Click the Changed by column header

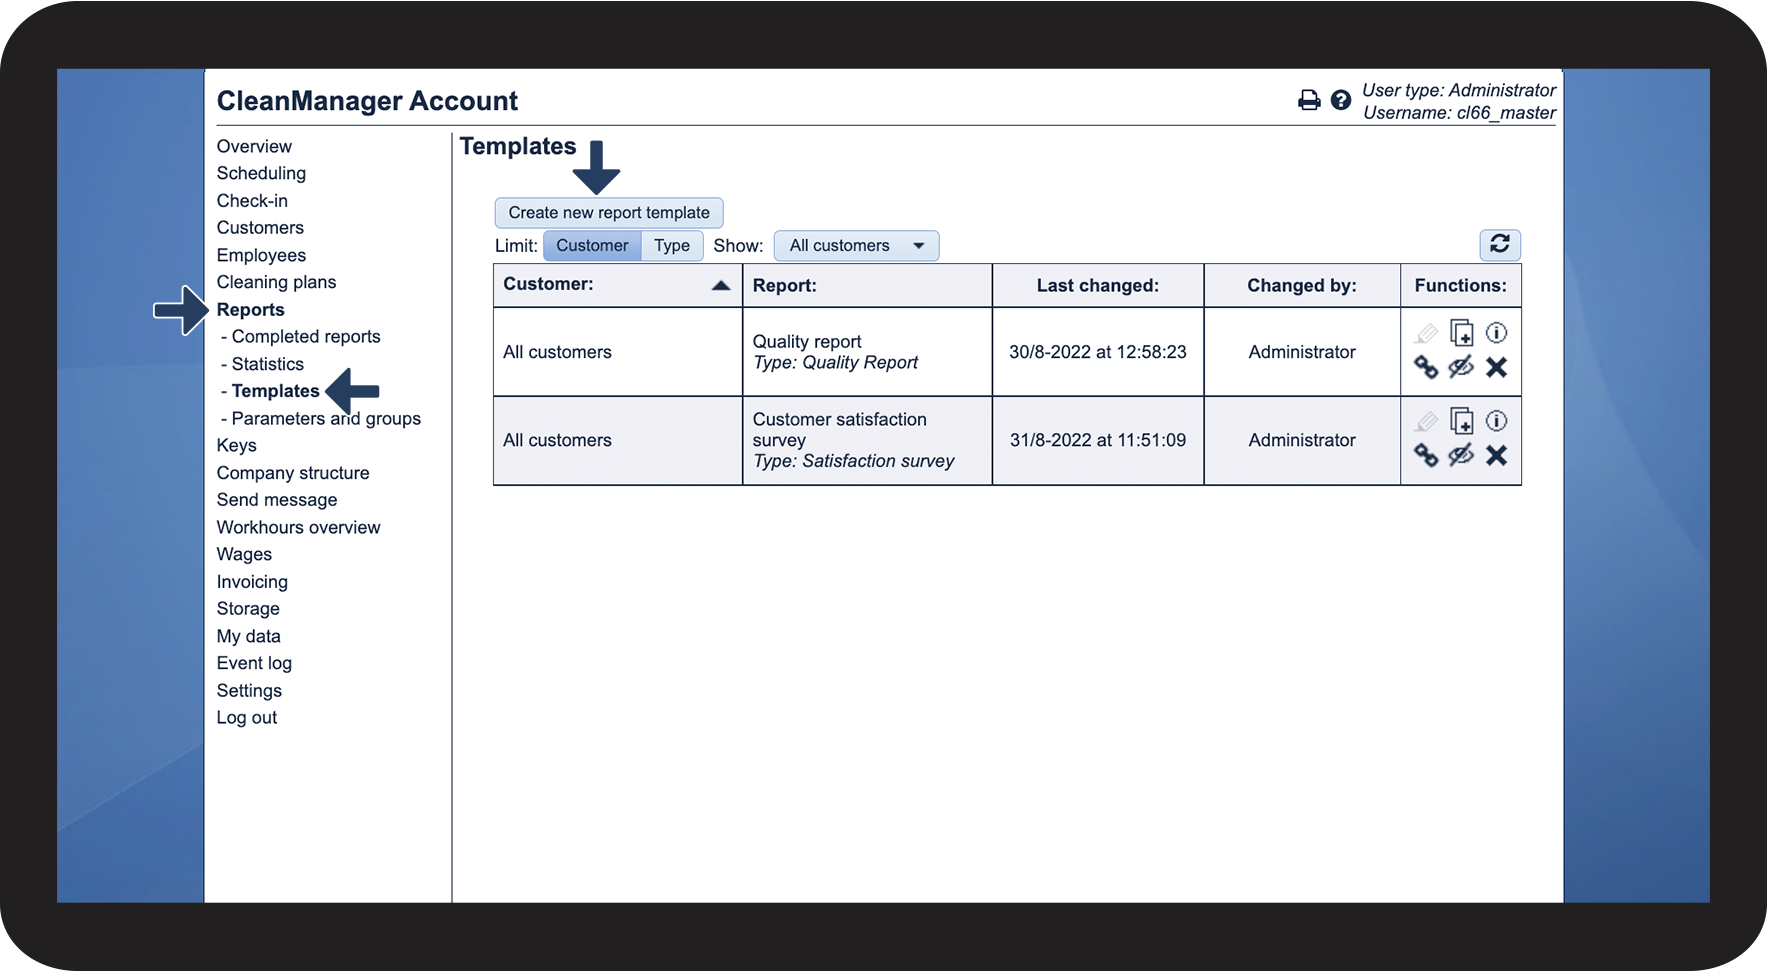(1302, 285)
